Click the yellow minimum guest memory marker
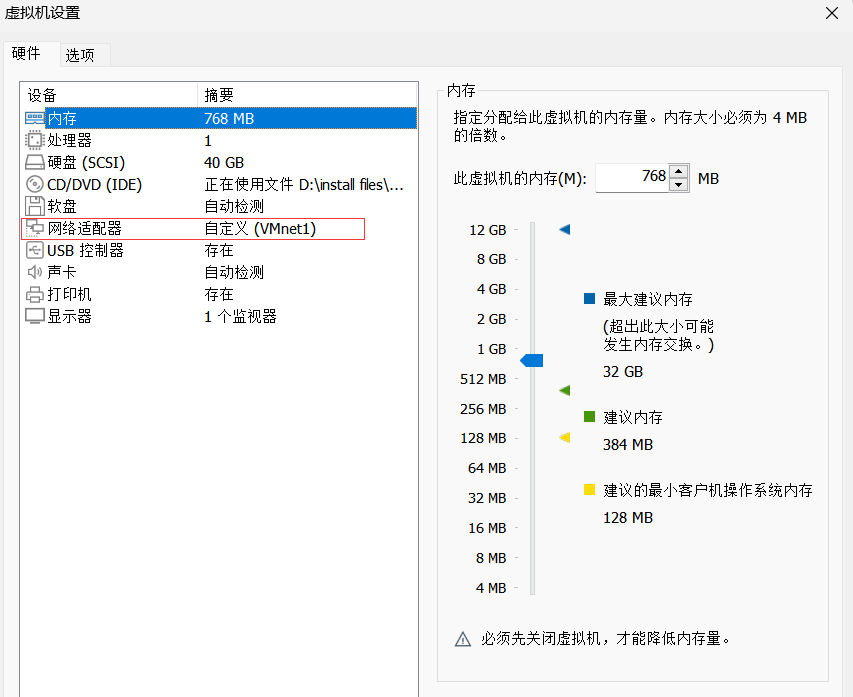 (x=565, y=437)
